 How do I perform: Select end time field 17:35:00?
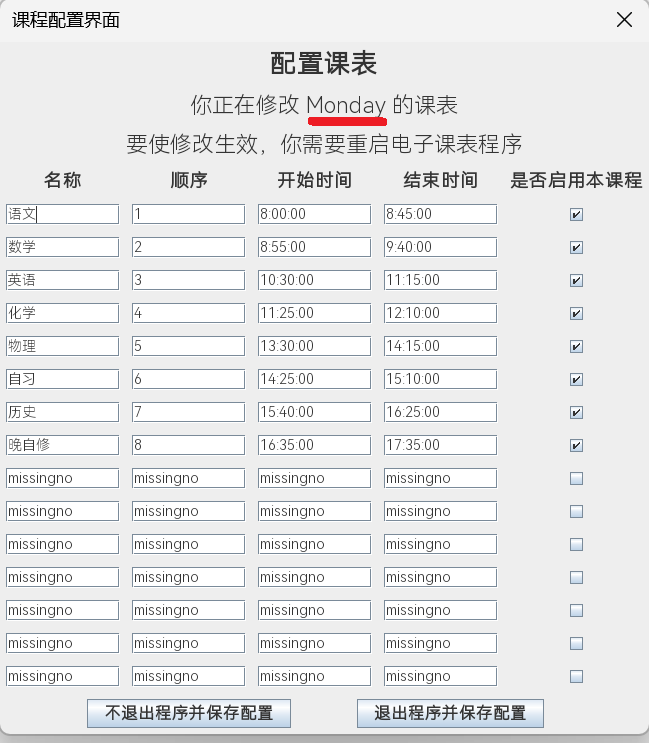[x=441, y=445]
